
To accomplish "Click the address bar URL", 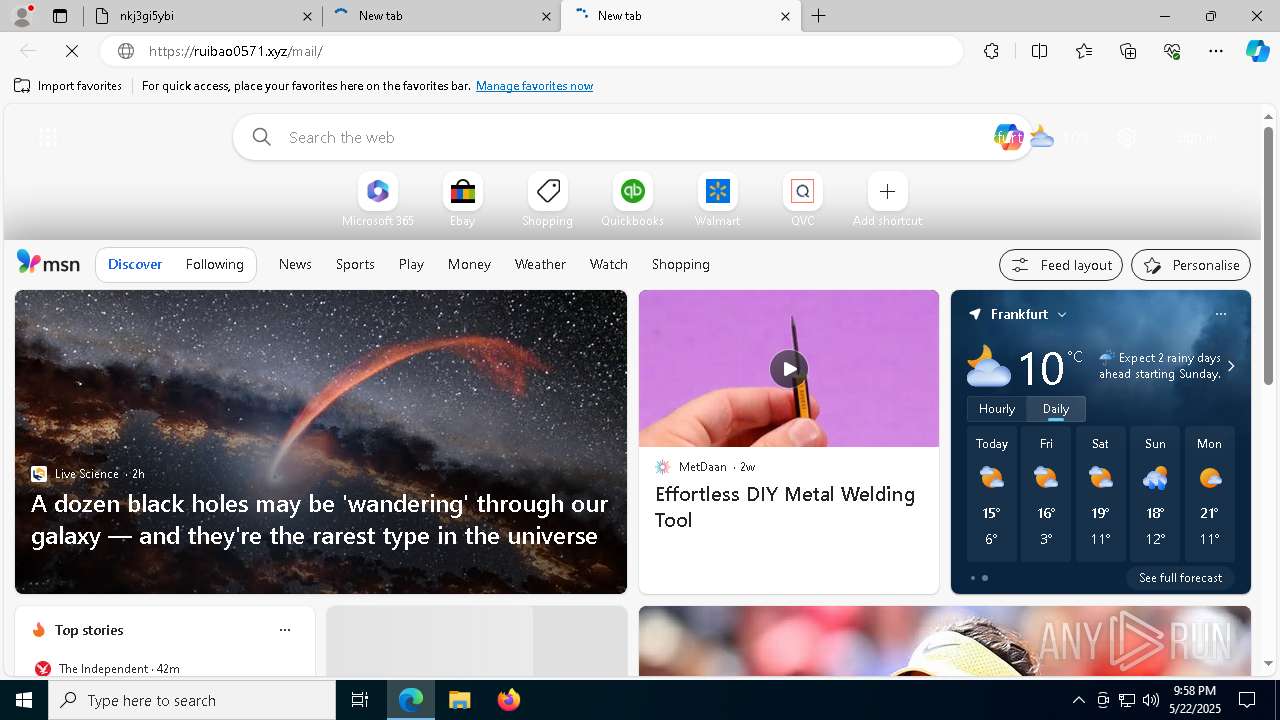I will (236, 51).
